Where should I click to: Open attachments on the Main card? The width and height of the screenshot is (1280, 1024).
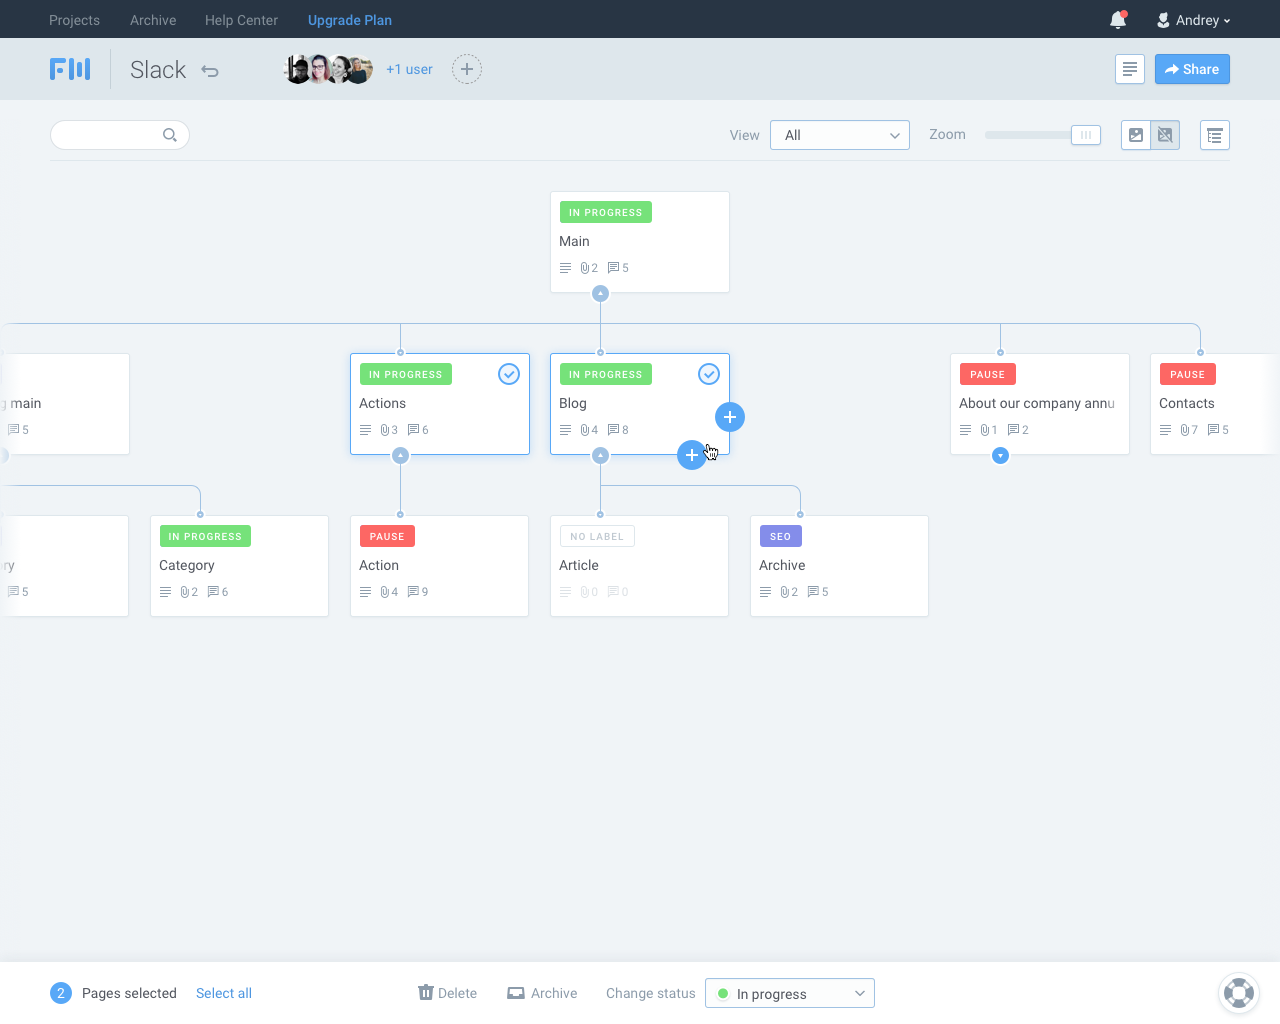[589, 268]
